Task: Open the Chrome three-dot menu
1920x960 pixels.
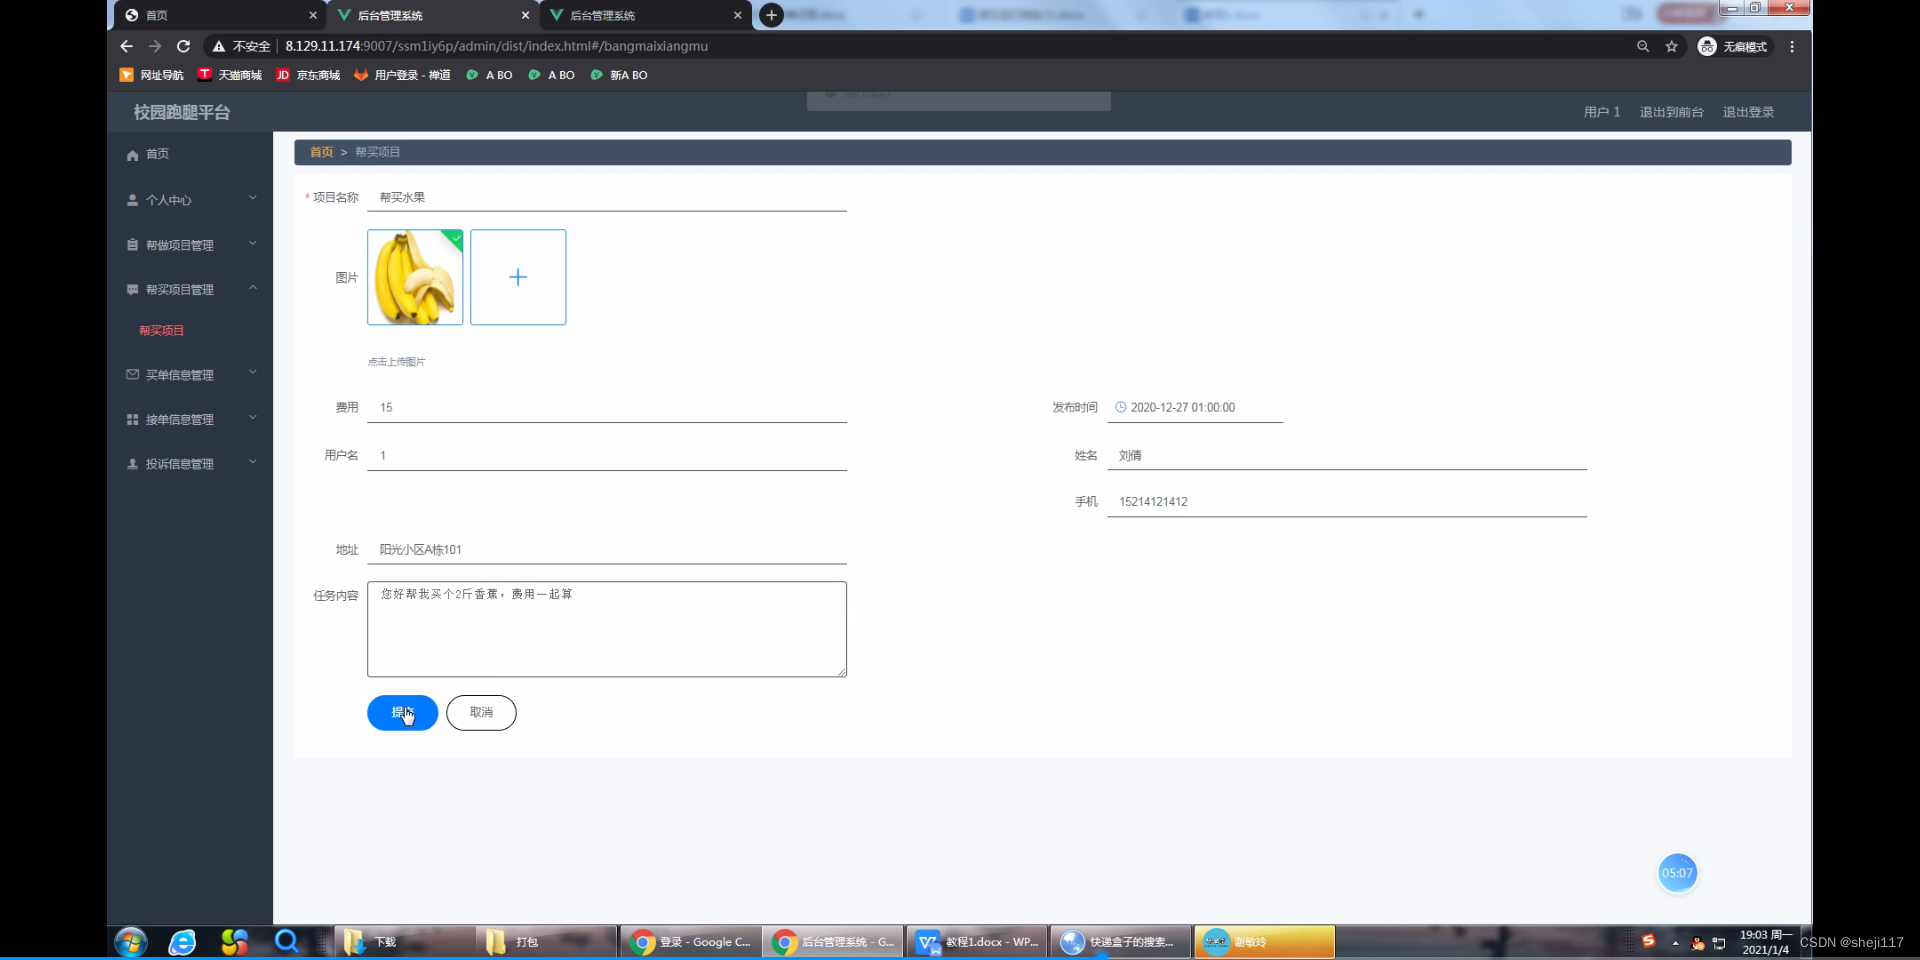Action: (x=1792, y=46)
